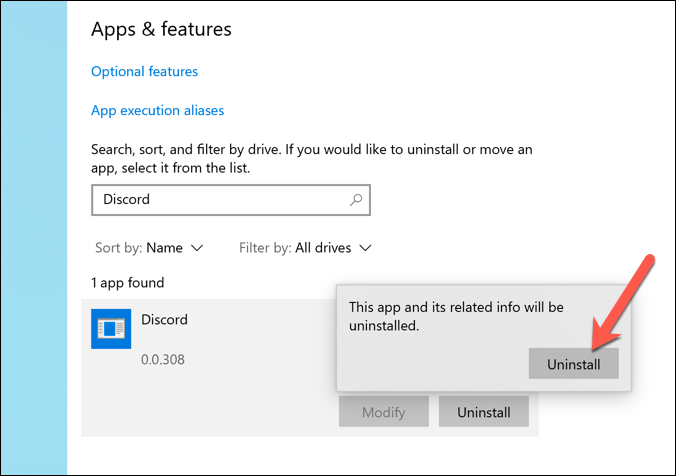Click the Discord app icon
The height and width of the screenshot is (476, 676).
pos(110,329)
